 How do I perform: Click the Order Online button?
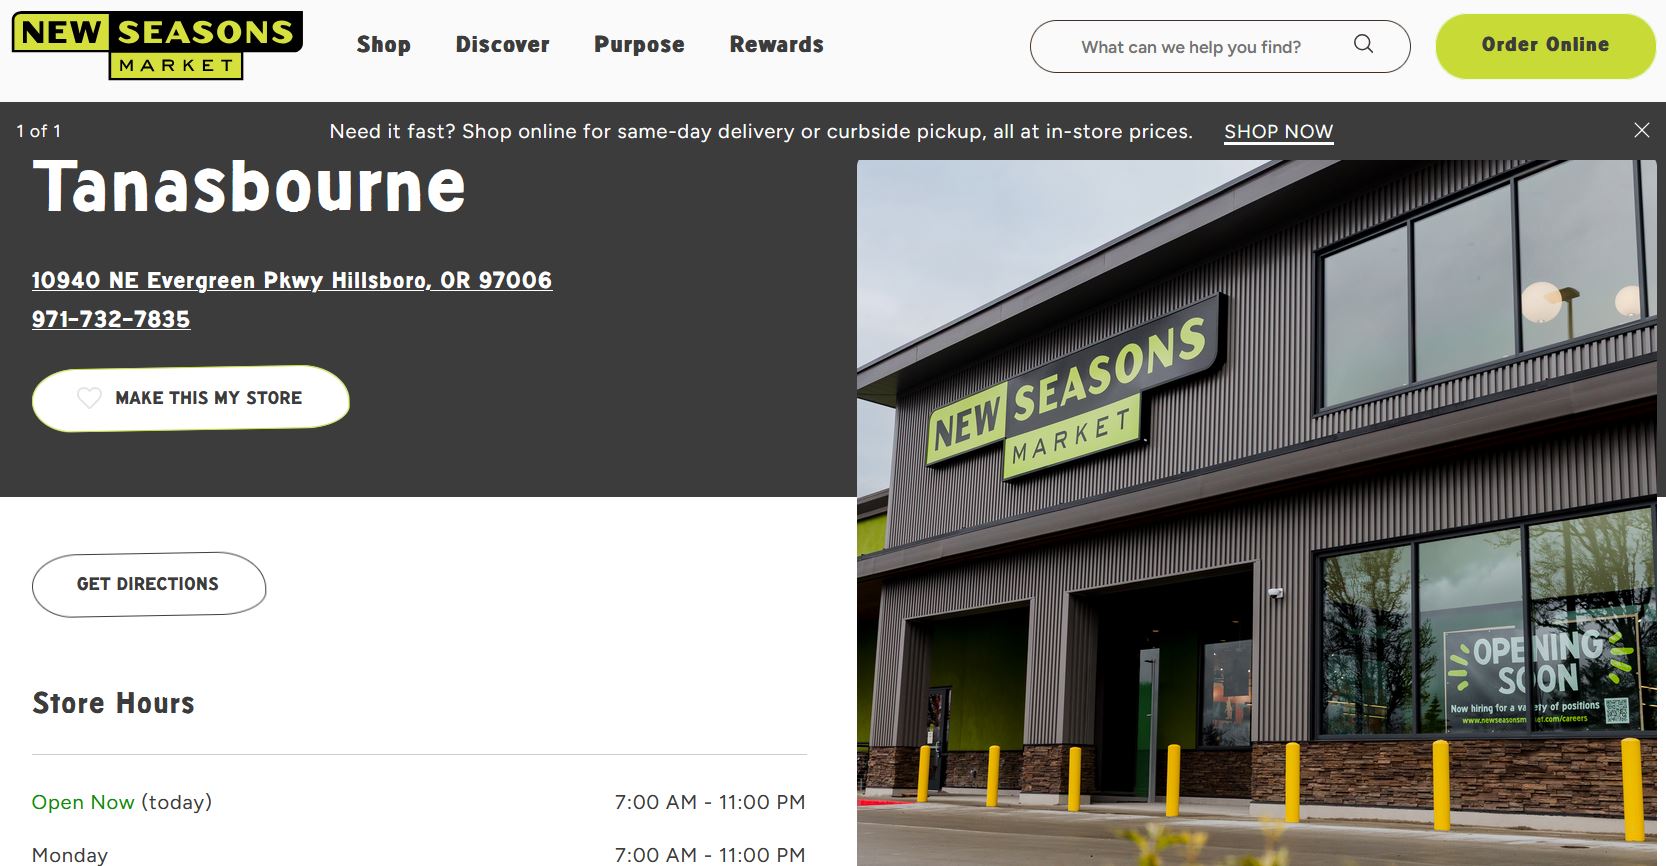[1545, 46]
